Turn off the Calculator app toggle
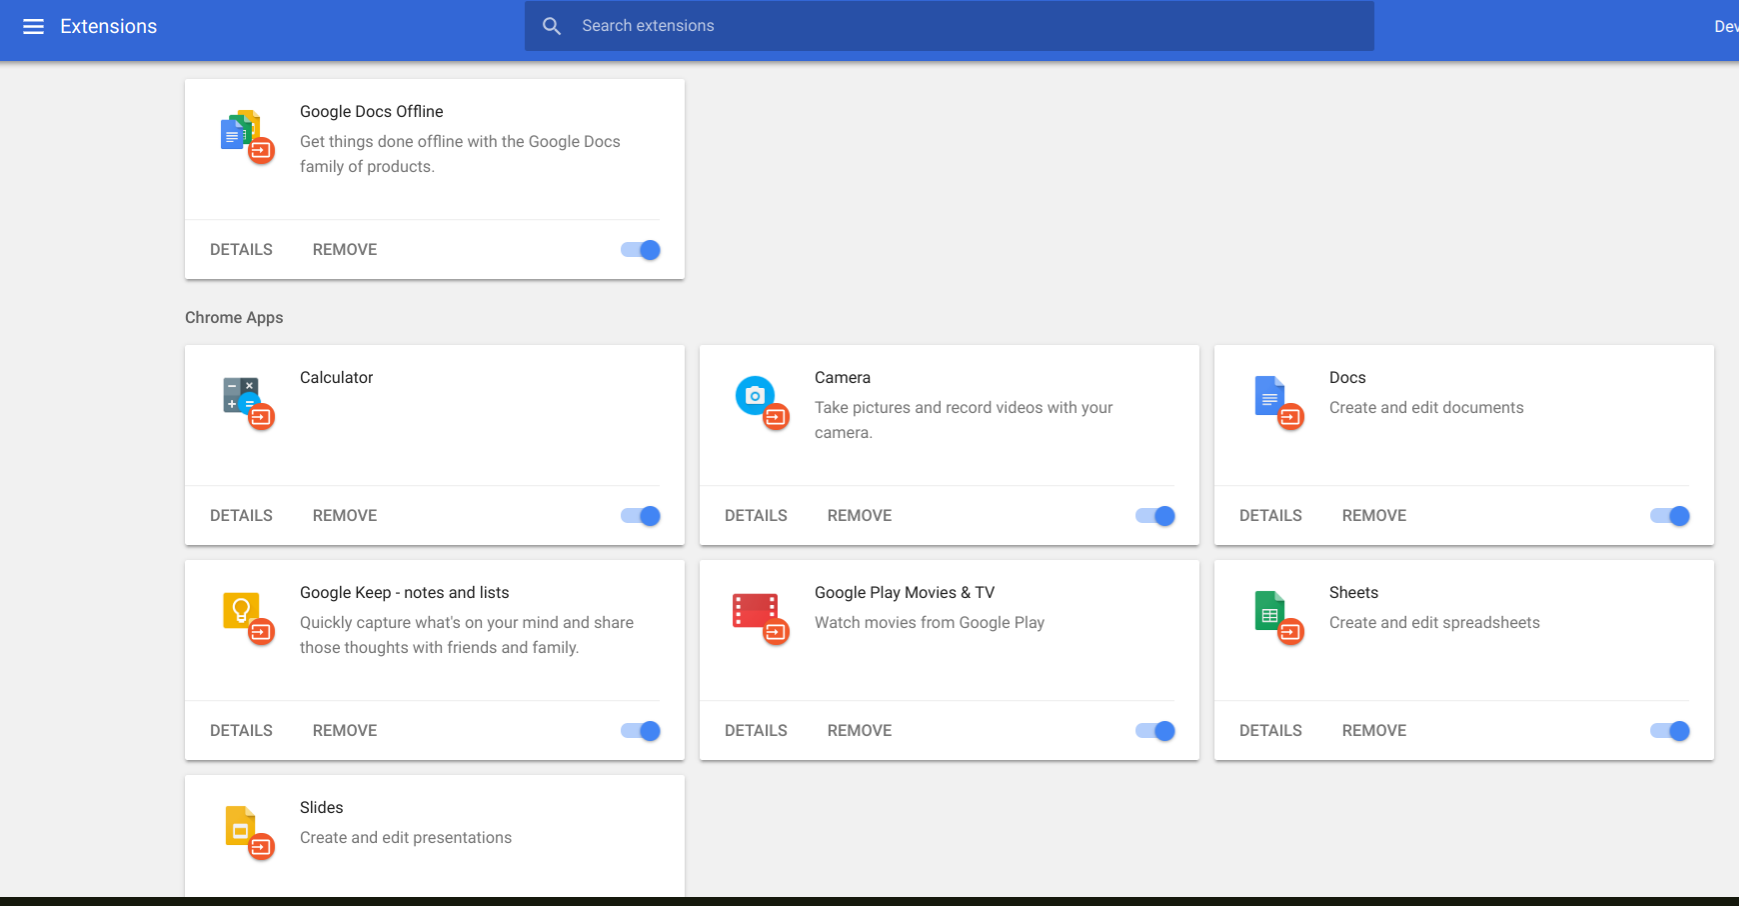This screenshot has width=1739, height=906. click(x=640, y=516)
